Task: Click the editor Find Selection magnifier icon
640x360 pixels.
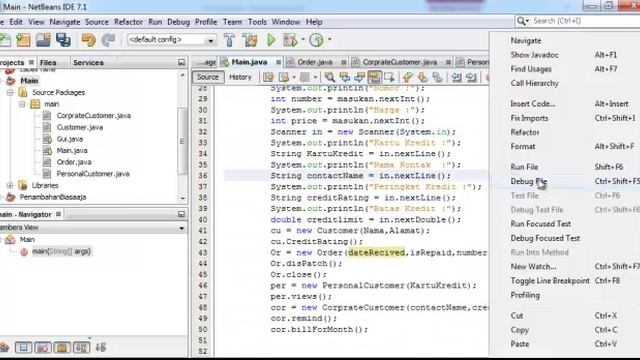Action: 329,77
